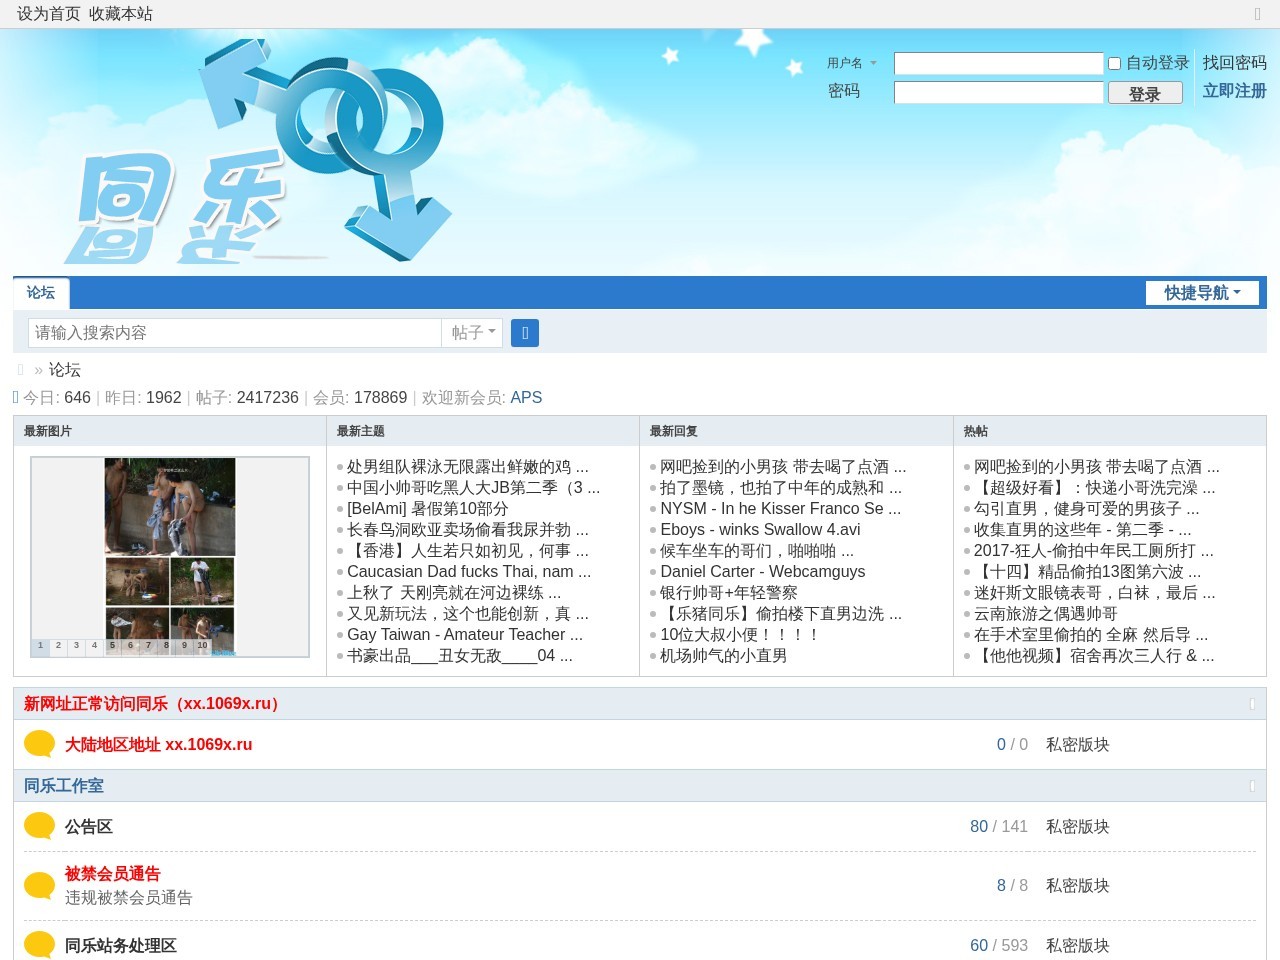Open the 书豪出品 thread link
This screenshot has width=1280, height=960.
(460, 656)
